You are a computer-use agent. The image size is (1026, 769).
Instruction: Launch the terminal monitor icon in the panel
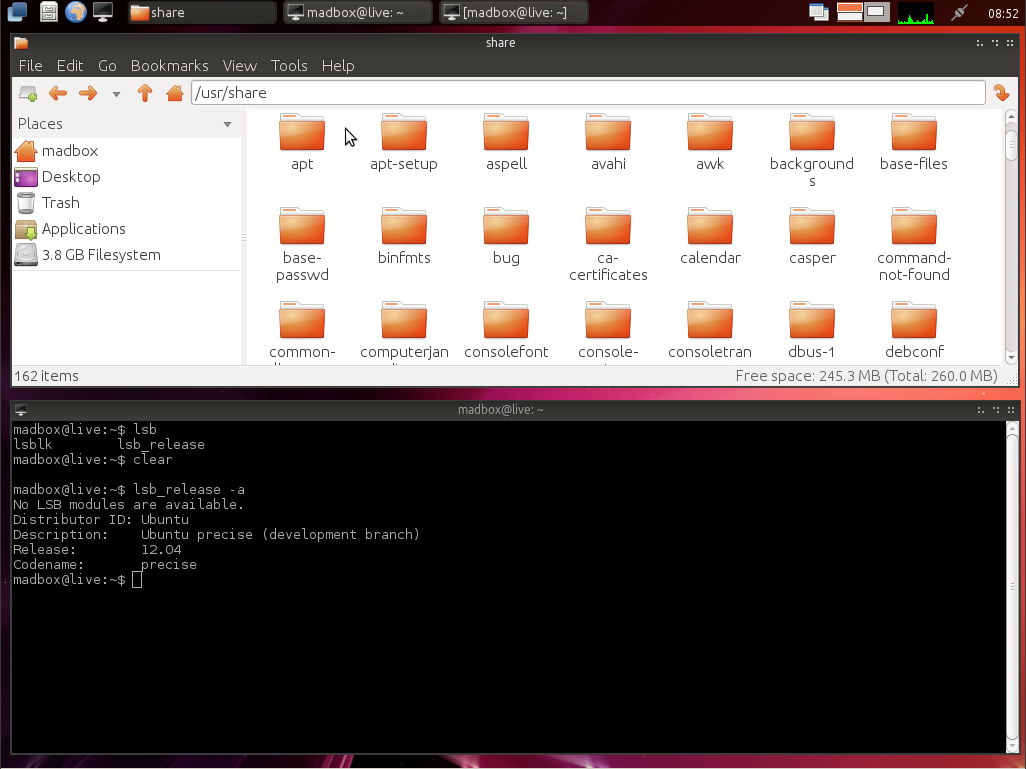click(103, 12)
